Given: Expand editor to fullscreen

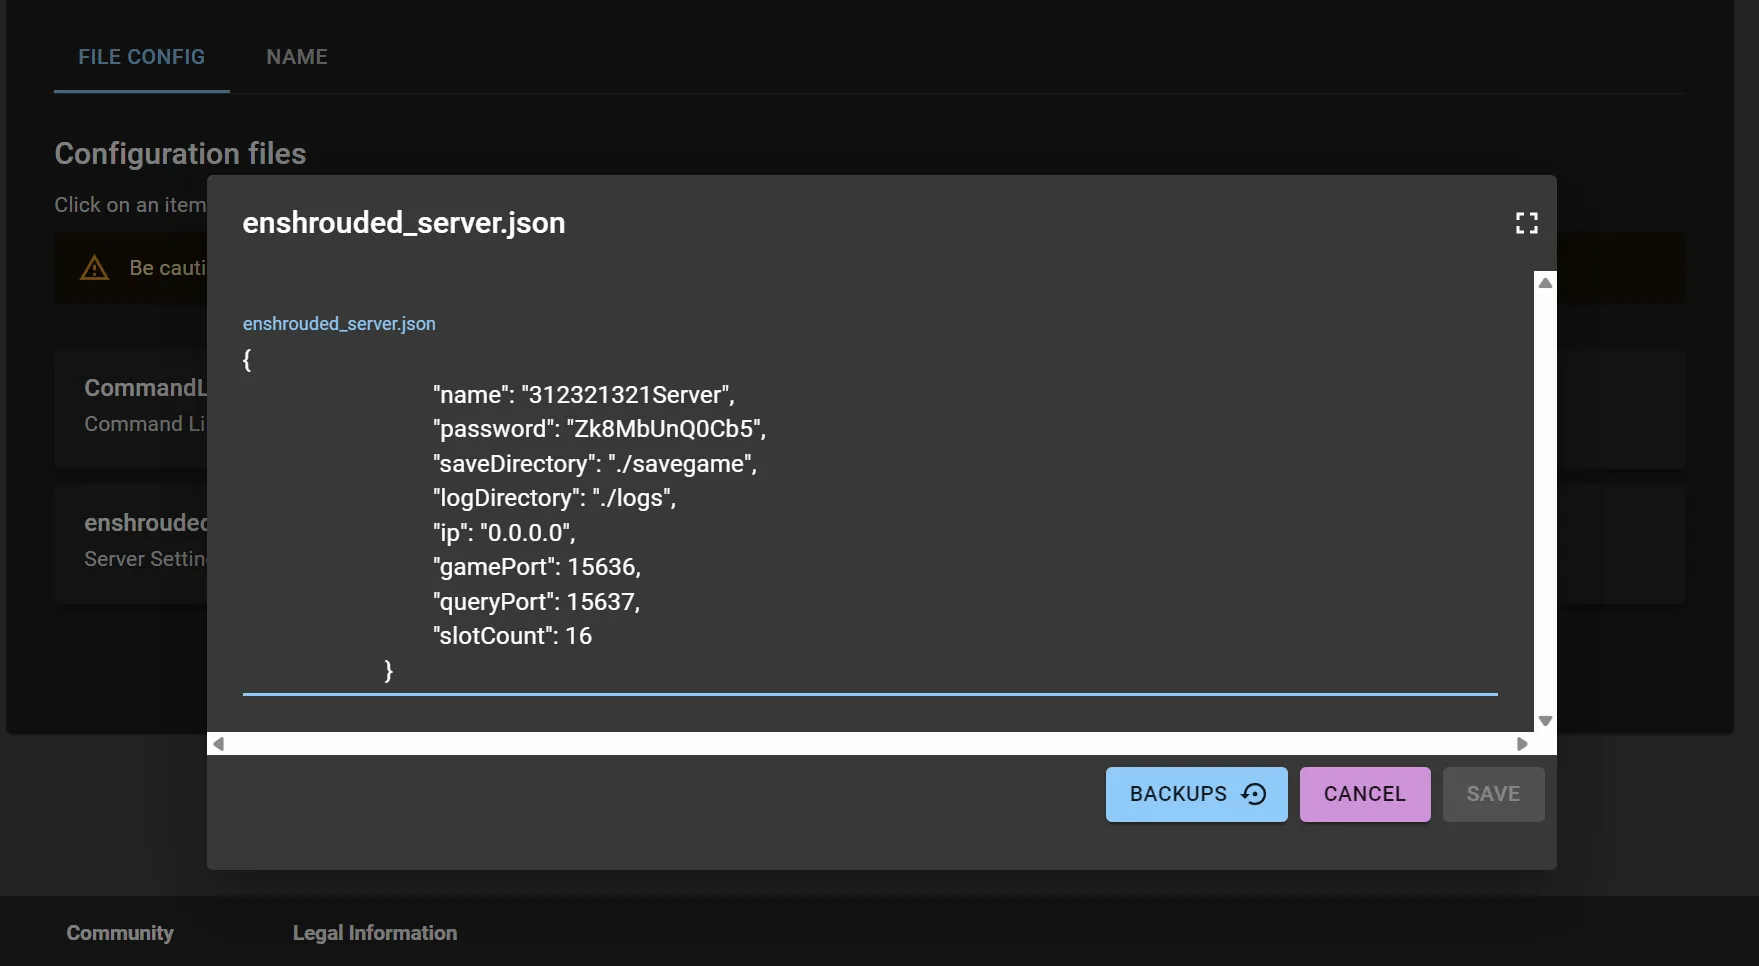Looking at the screenshot, I should coord(1526,223).
